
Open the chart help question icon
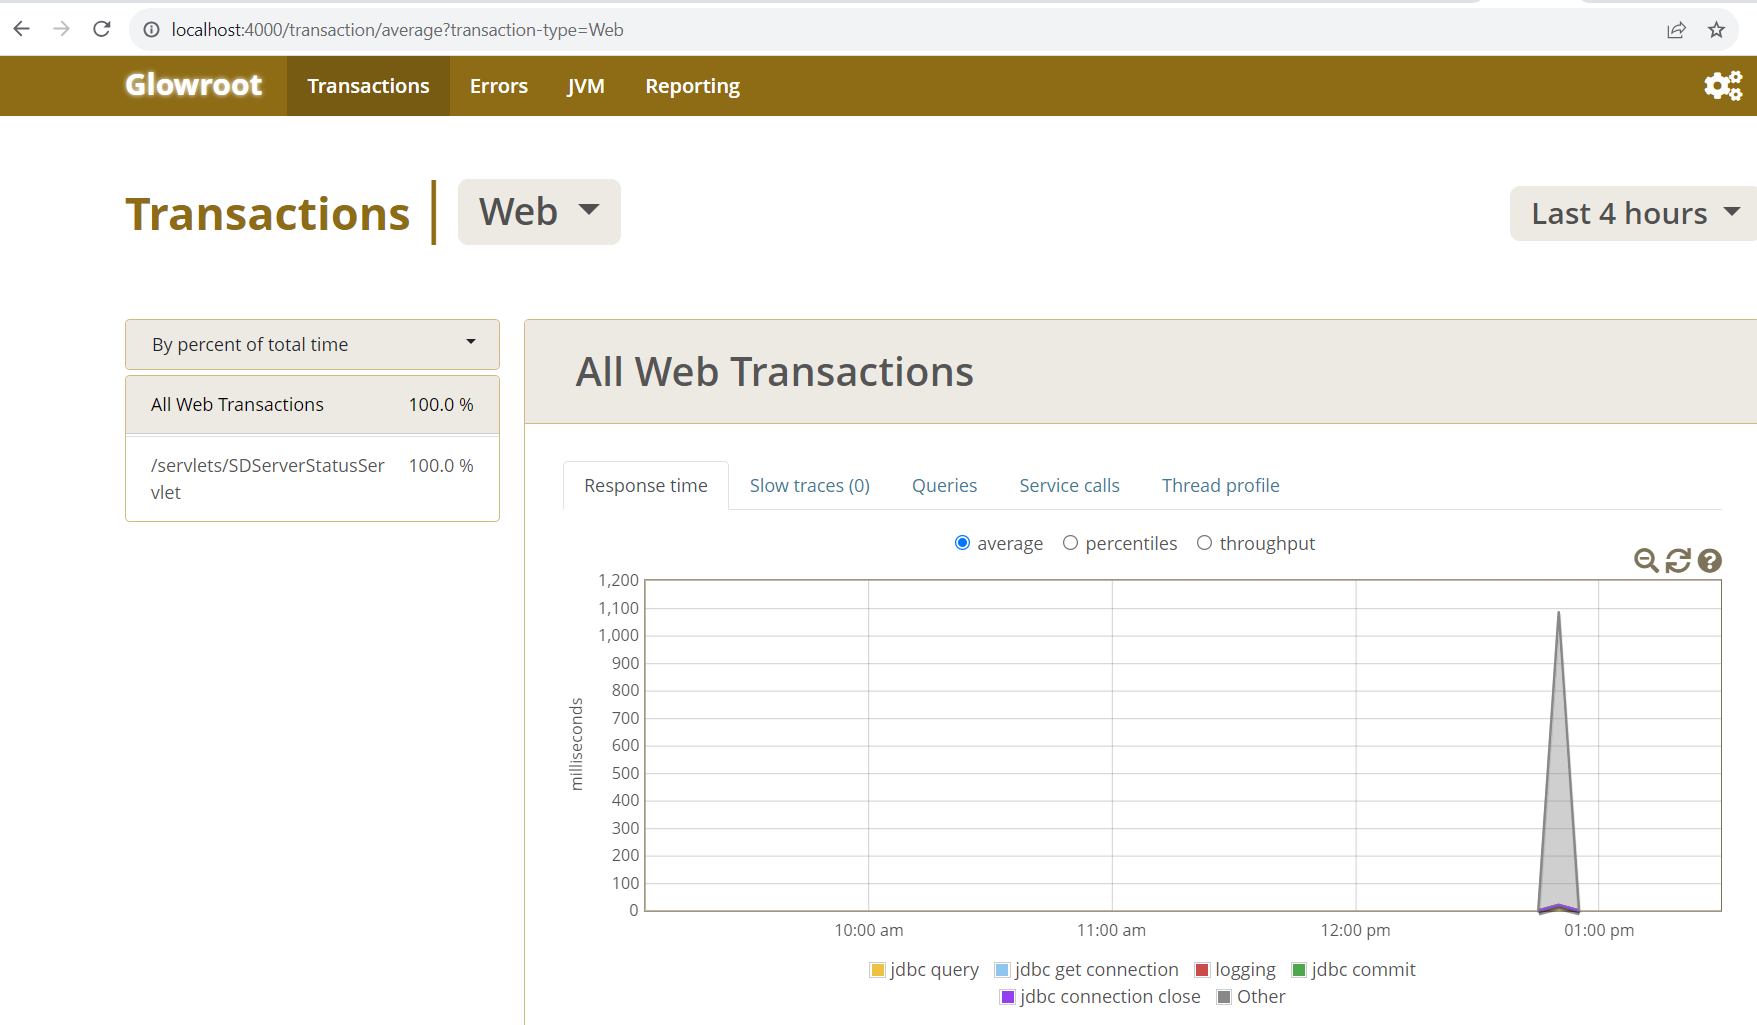point(1710,561)
